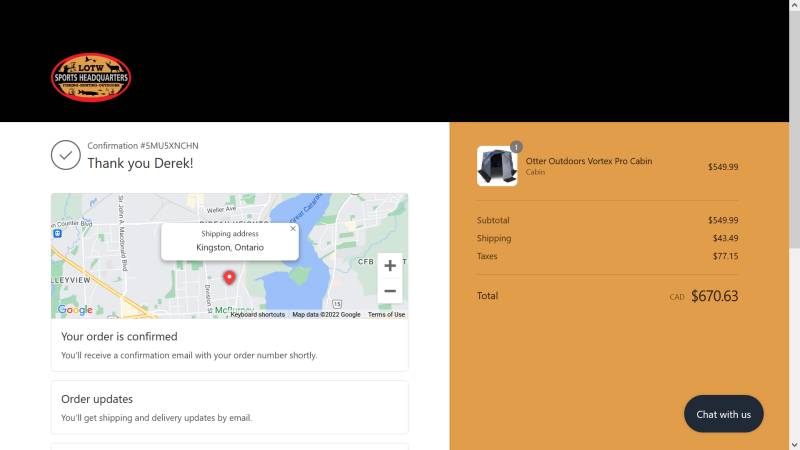The height and width of the screenshot is (450, 800).
Task: Open Keyboard shortcuts on the map
Action: pos(258,314)
